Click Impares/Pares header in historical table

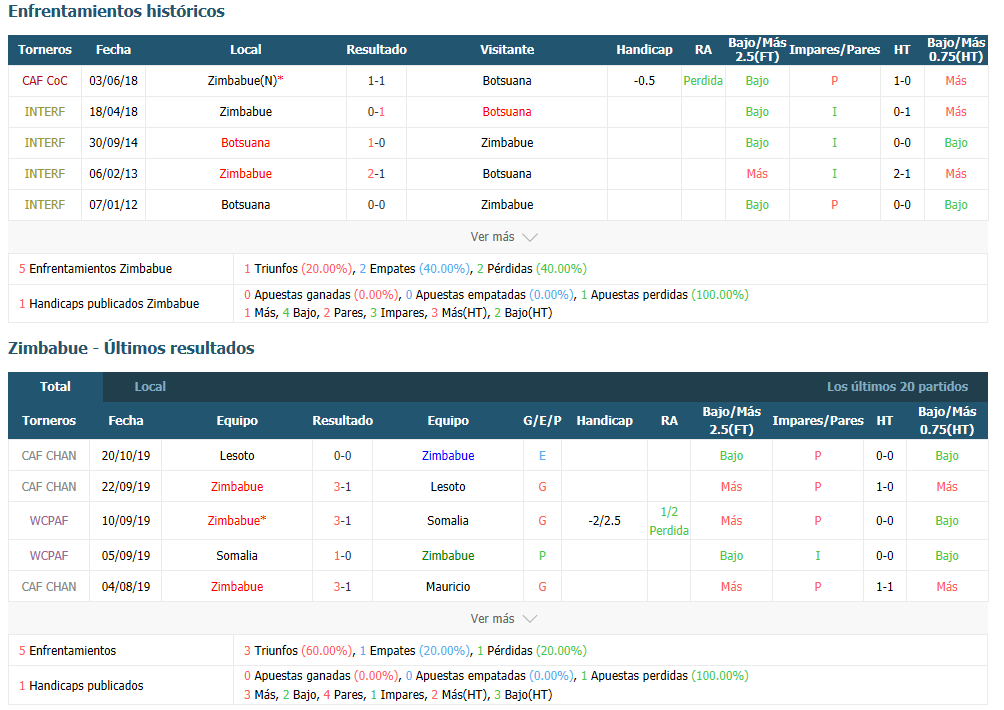click(834, 50)
